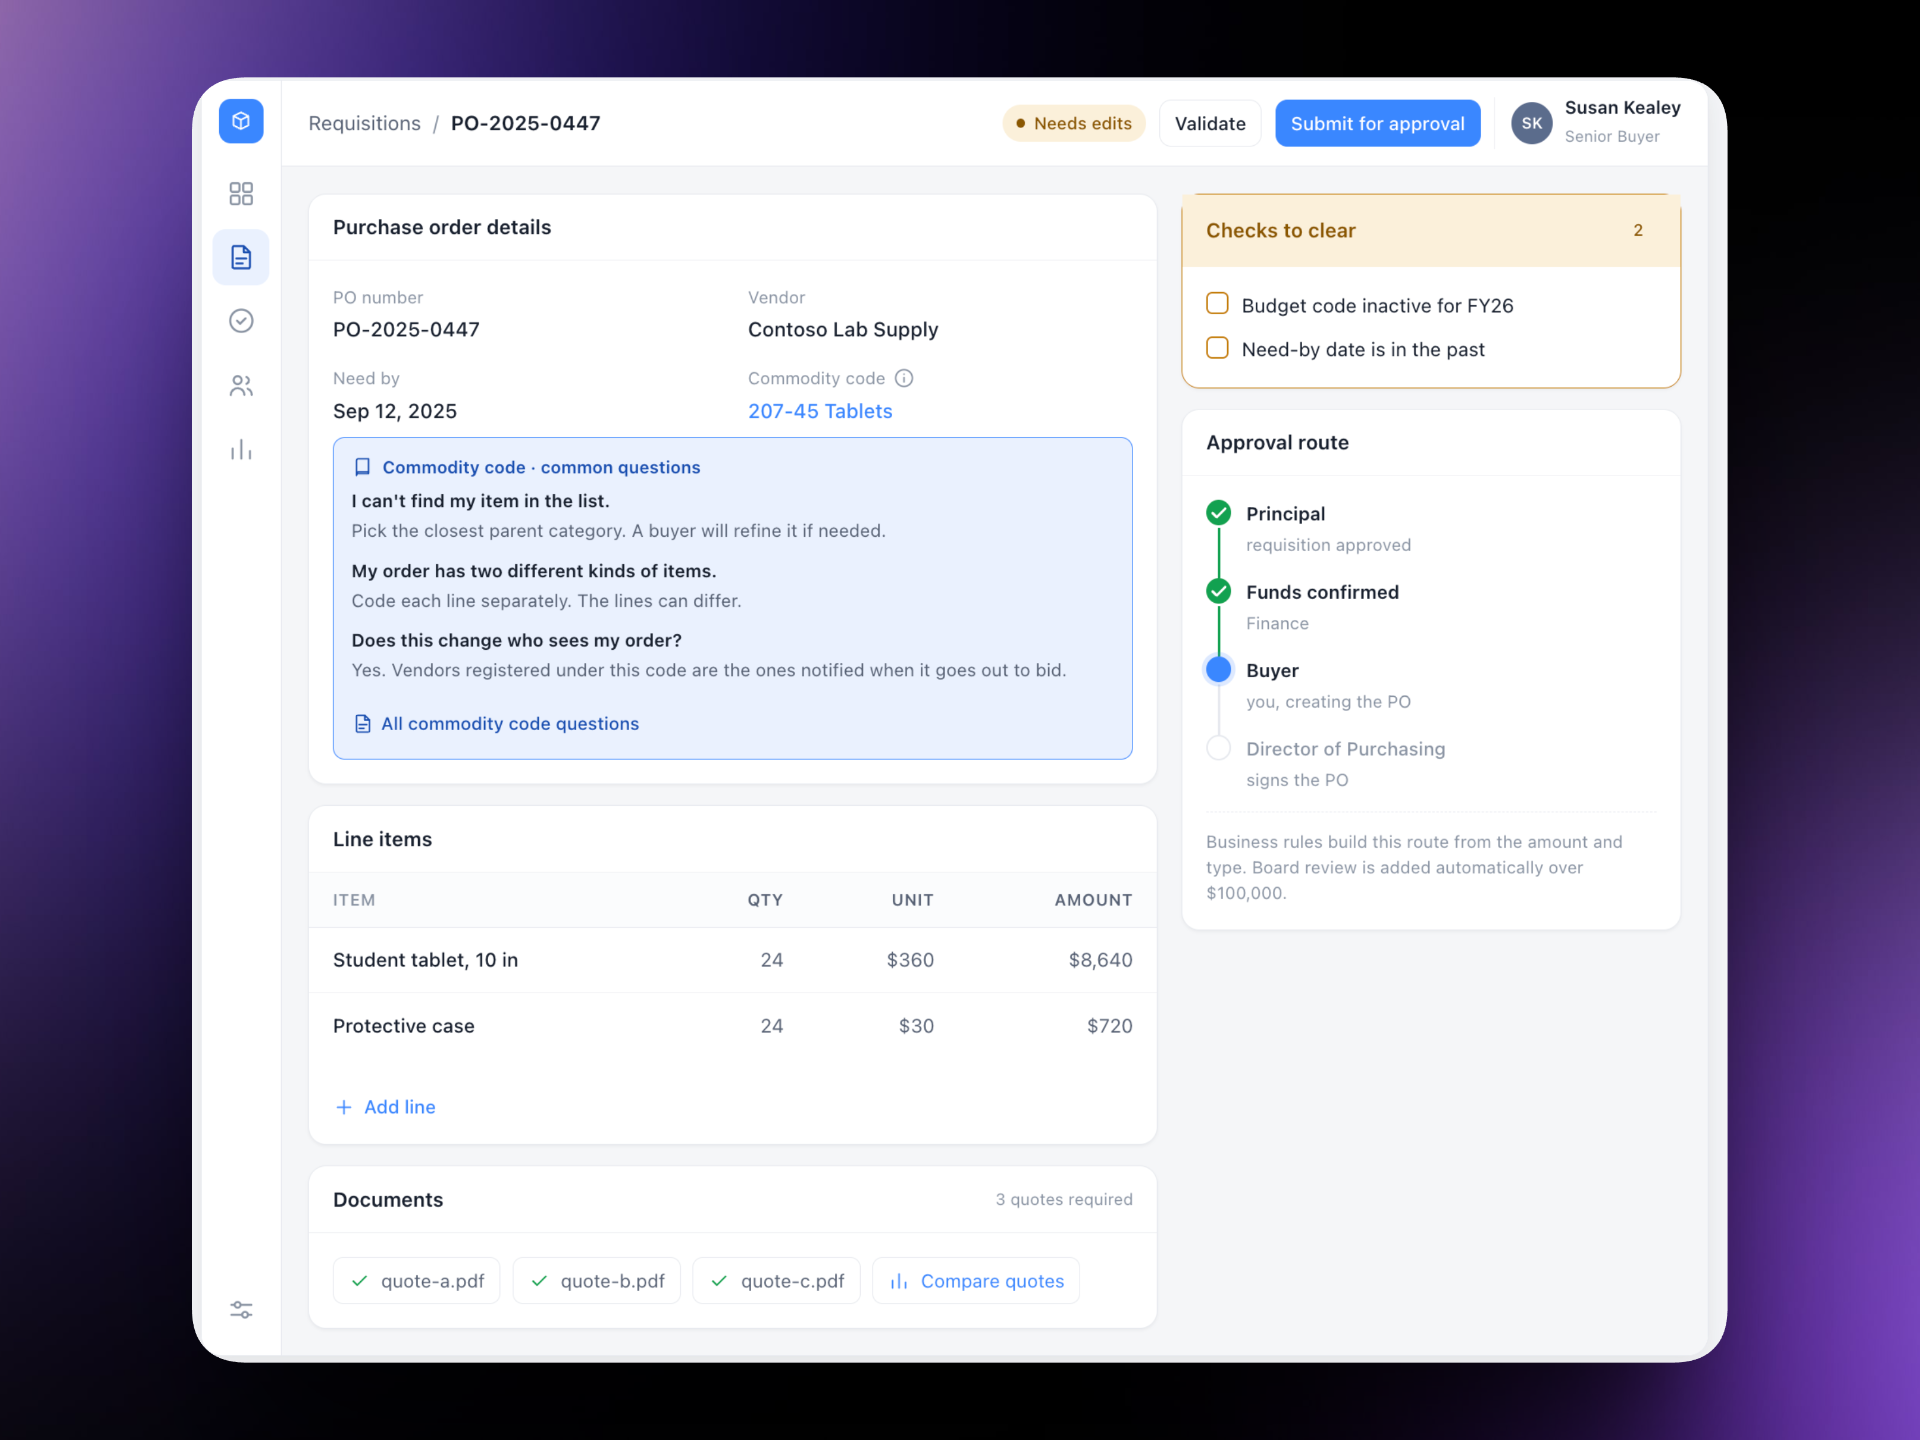Click the Buyer step label
This screenshot has height=1440, width=1920.
pos(1272,670)
